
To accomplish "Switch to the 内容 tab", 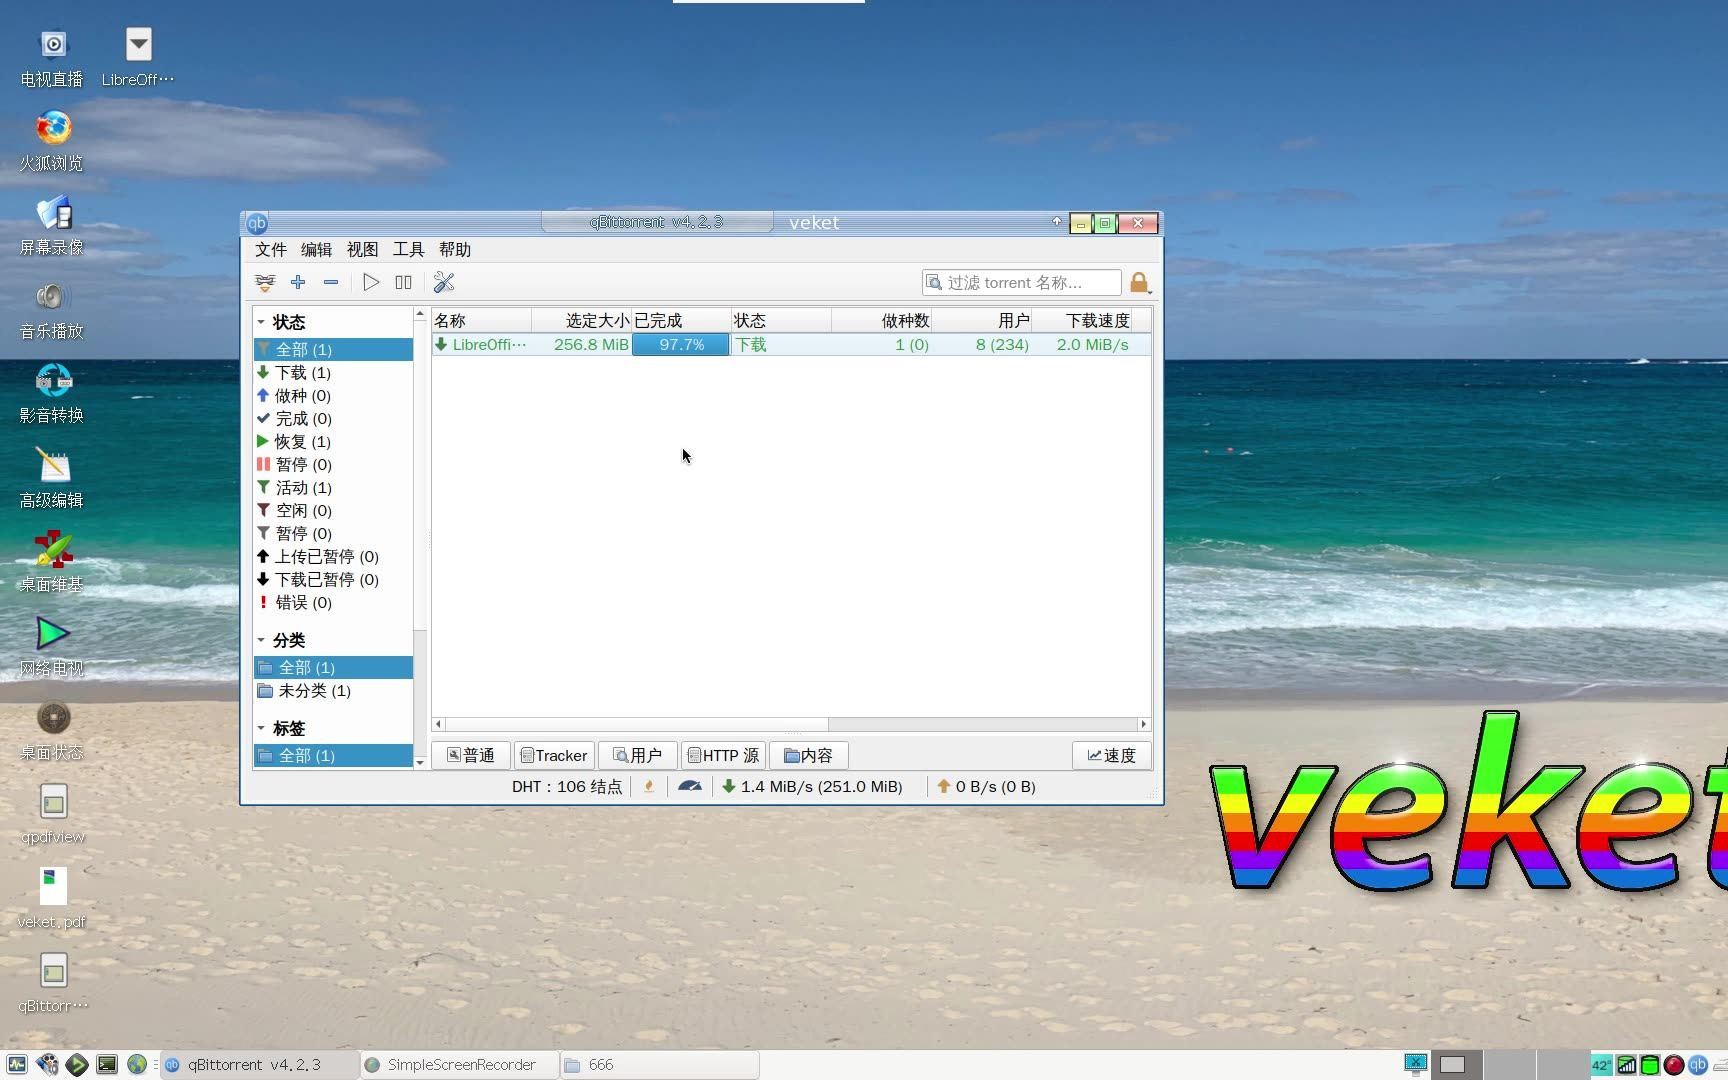I will pyautogui.click(x=809, y=755).
